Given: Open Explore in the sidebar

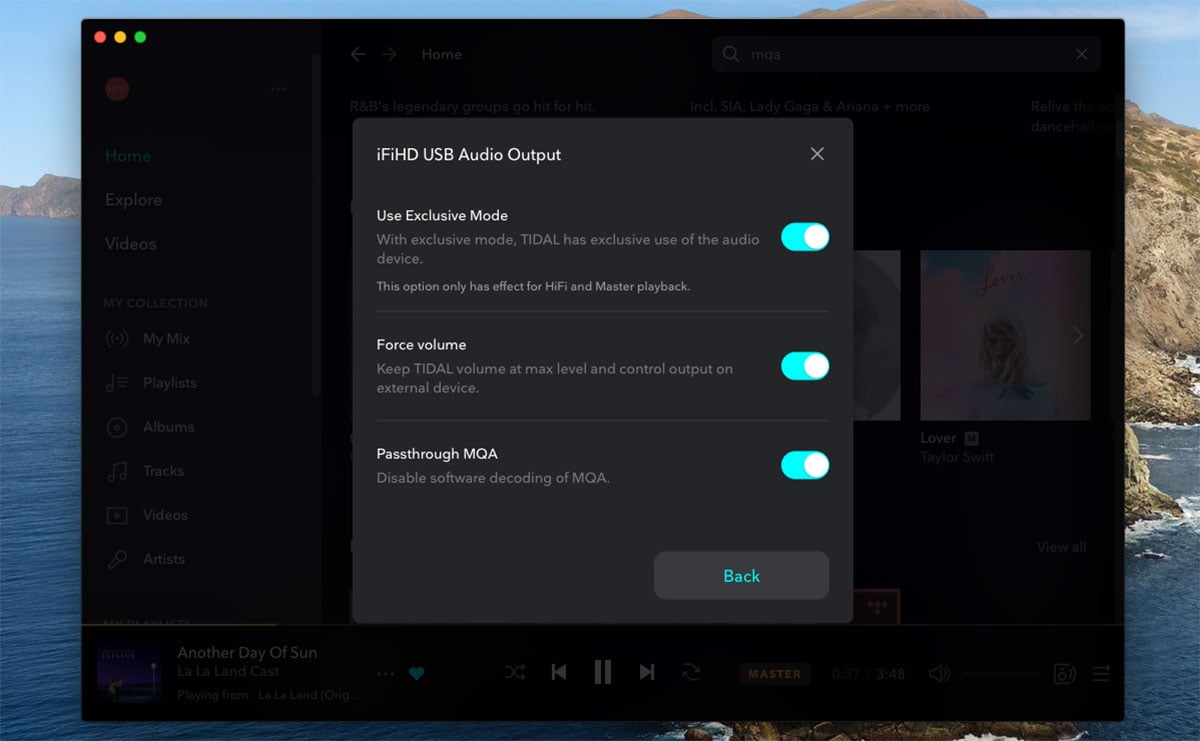Looking at the screenshot, I should coord(133,200).
